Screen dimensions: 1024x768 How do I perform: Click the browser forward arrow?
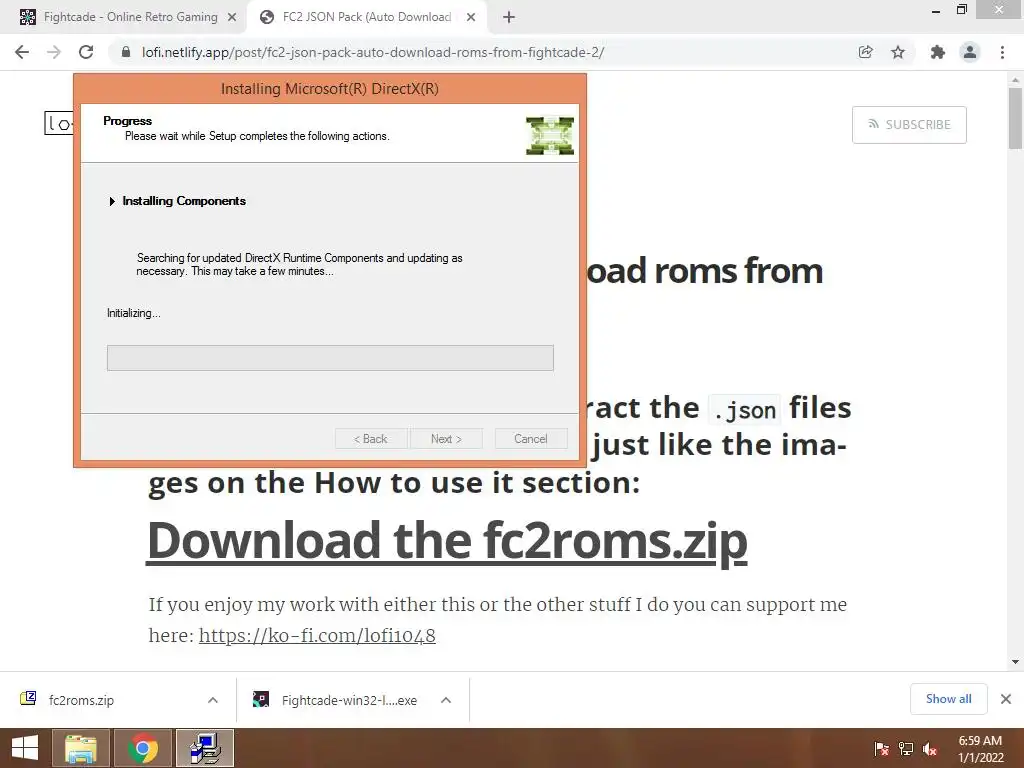point(54,52)
